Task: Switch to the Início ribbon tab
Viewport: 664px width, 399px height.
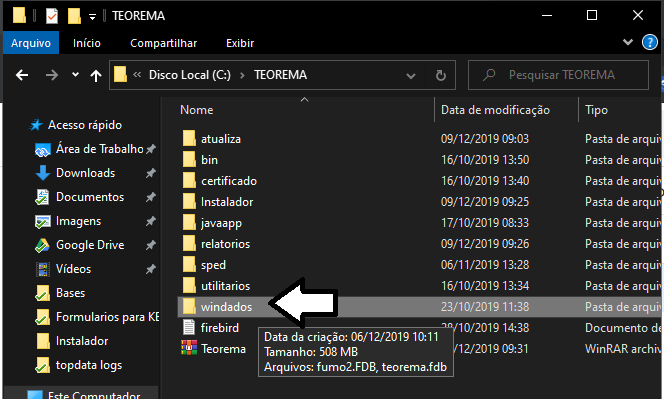Action: tap(87, 43)
